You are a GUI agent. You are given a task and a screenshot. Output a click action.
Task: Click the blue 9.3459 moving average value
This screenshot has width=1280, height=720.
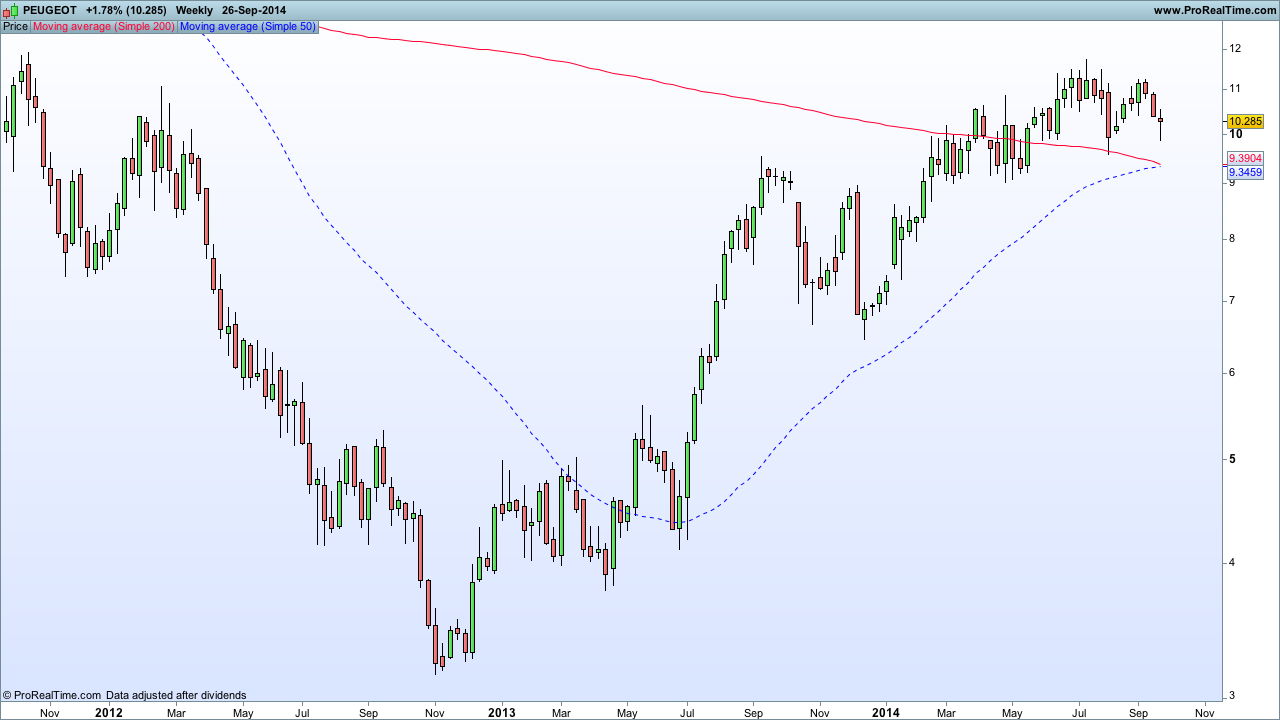(x=1245, y=173)
